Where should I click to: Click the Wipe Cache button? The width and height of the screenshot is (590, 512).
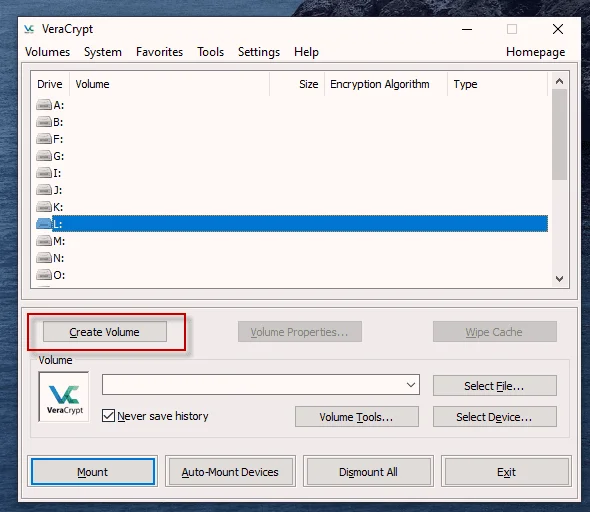coord(494,332)
